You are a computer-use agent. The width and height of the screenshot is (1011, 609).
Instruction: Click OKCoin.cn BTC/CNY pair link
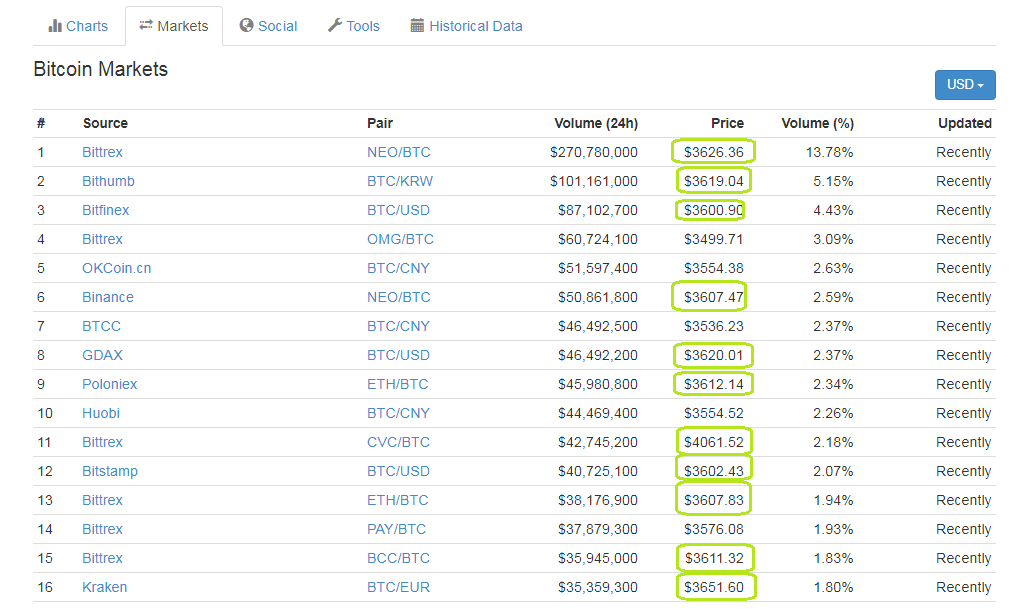coord(398,268)
